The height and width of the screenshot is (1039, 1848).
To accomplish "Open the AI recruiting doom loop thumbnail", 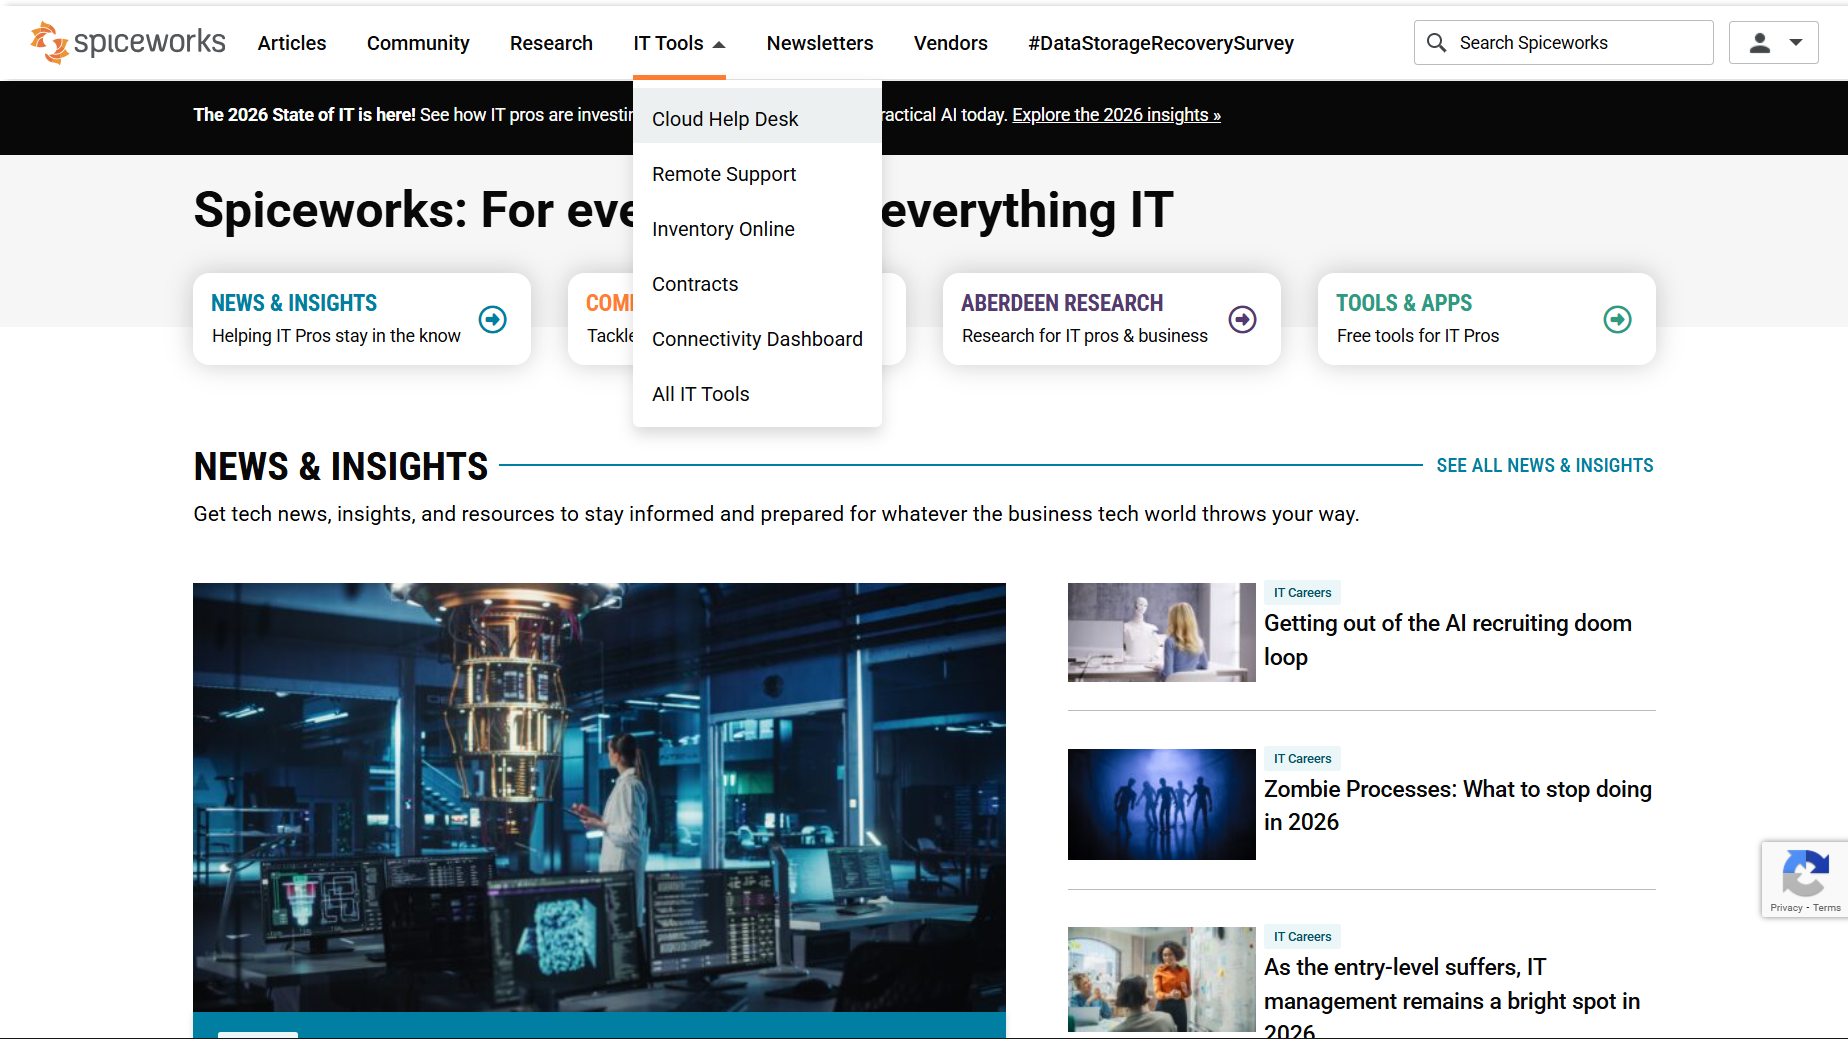I will [1161, 632].
